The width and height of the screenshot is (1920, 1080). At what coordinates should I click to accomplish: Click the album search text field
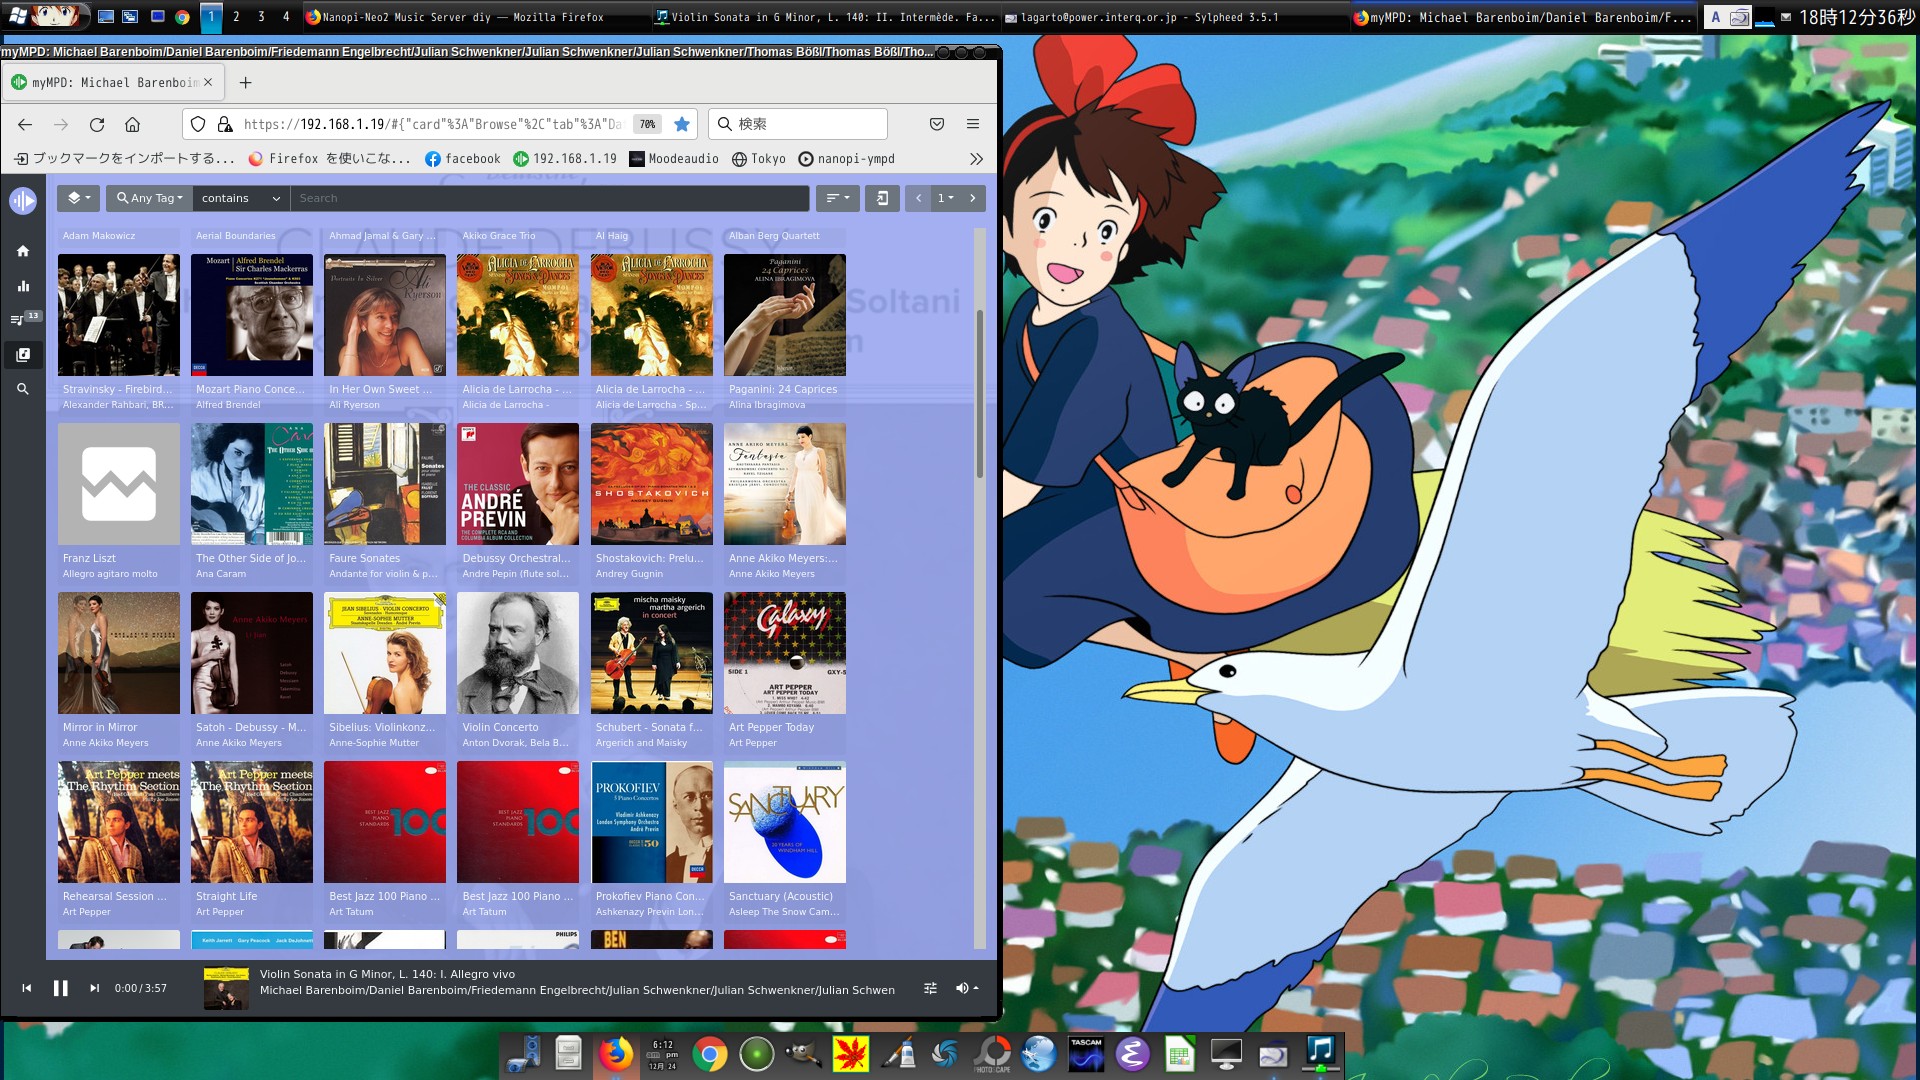pyautogui.click(x=550, y=198)
